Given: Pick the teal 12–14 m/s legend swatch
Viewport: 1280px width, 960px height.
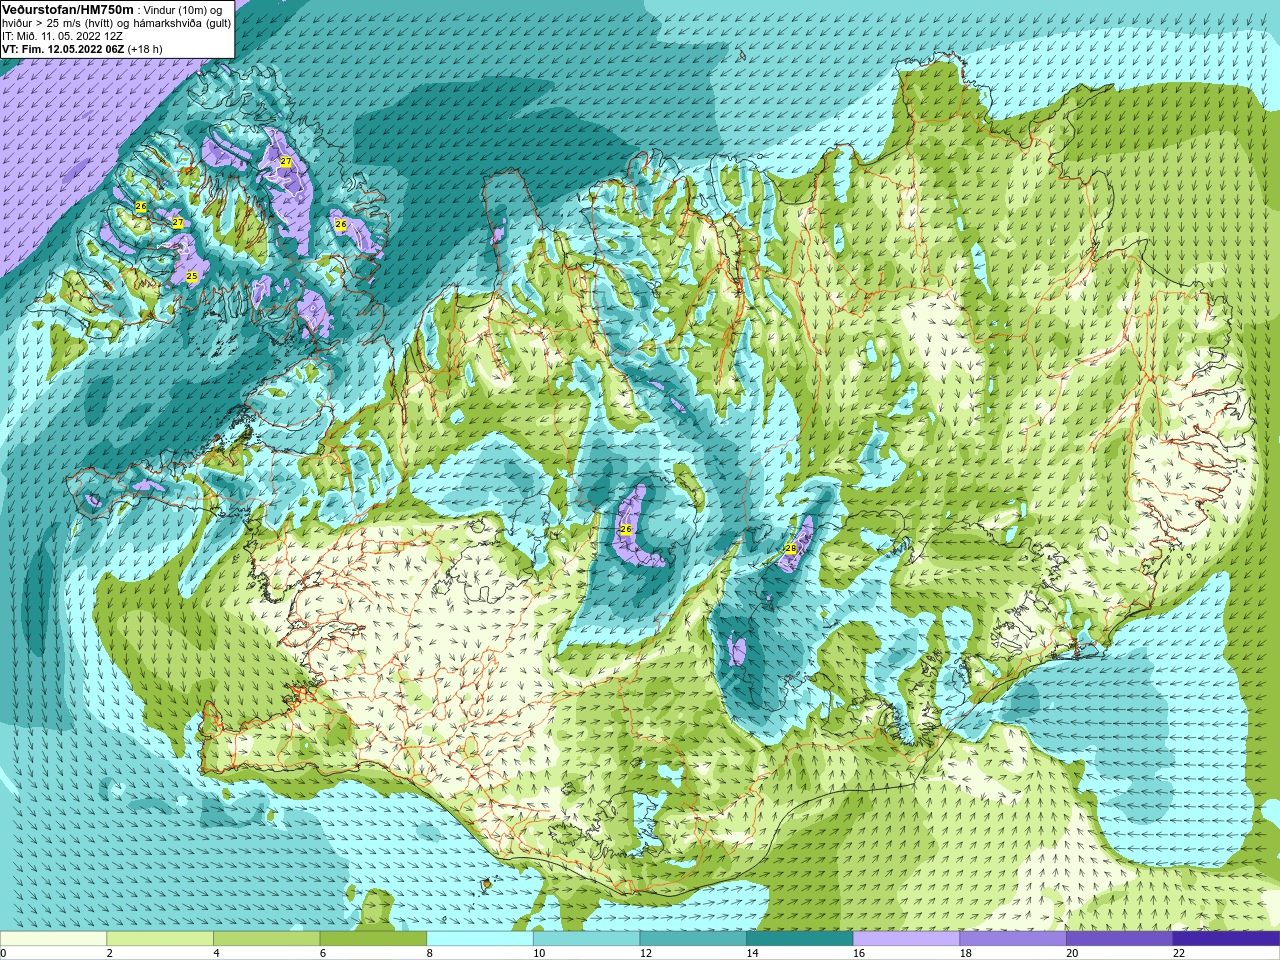Looking at the screenshot, I should point(693,939).
